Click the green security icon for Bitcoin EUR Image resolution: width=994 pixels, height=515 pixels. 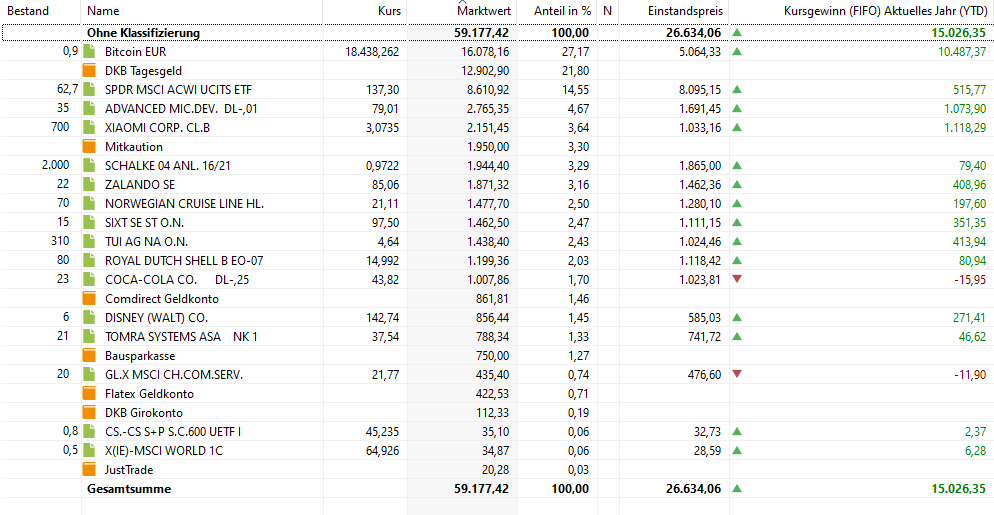89,51
